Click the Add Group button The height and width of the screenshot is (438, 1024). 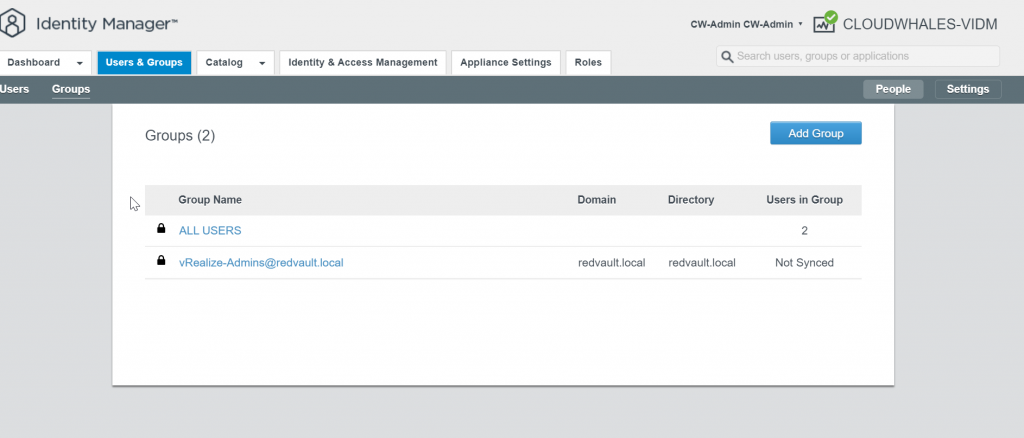(816, 133)
